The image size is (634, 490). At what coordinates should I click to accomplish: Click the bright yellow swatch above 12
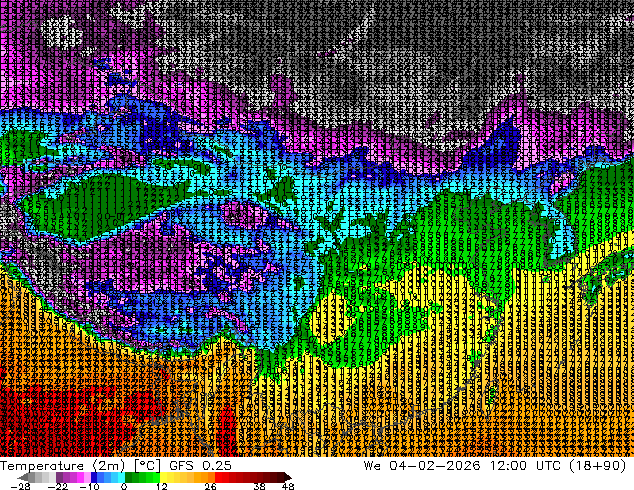click(x=163, y=477)
